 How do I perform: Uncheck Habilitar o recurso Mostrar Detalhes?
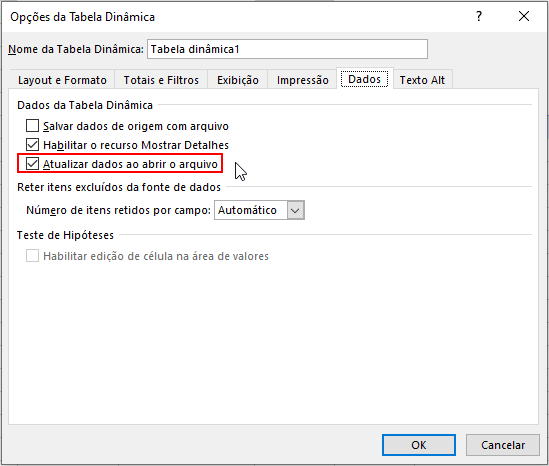[32, 145]
